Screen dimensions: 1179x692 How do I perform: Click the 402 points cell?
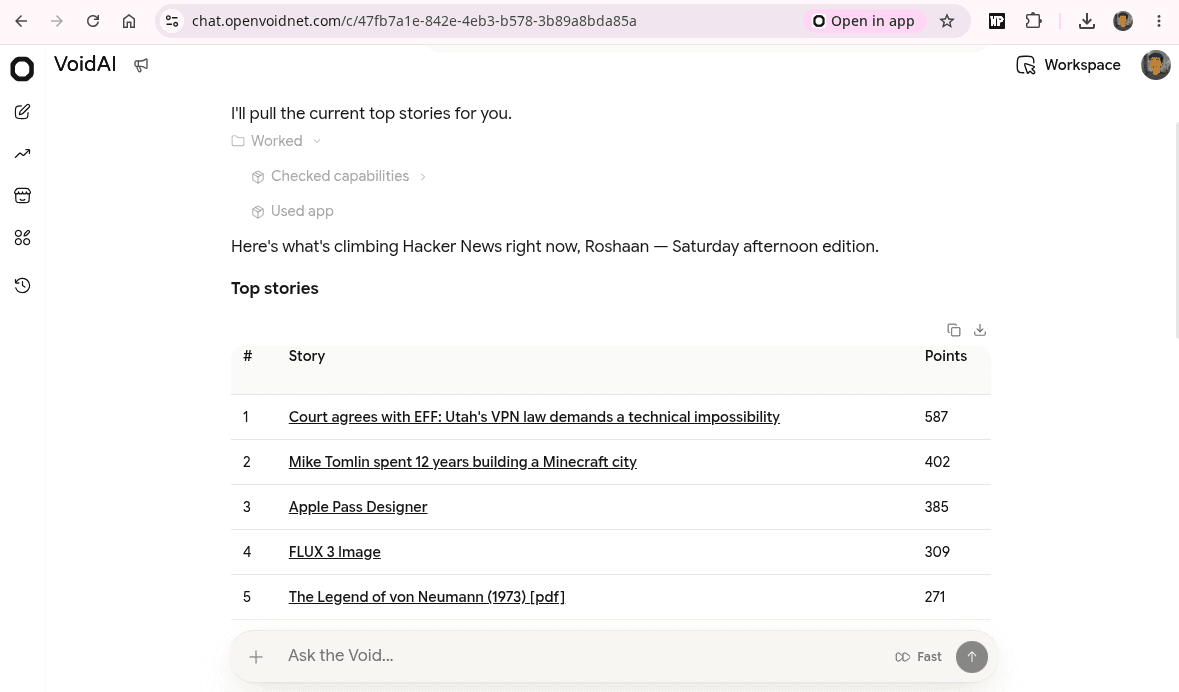(x=937, y=462)
